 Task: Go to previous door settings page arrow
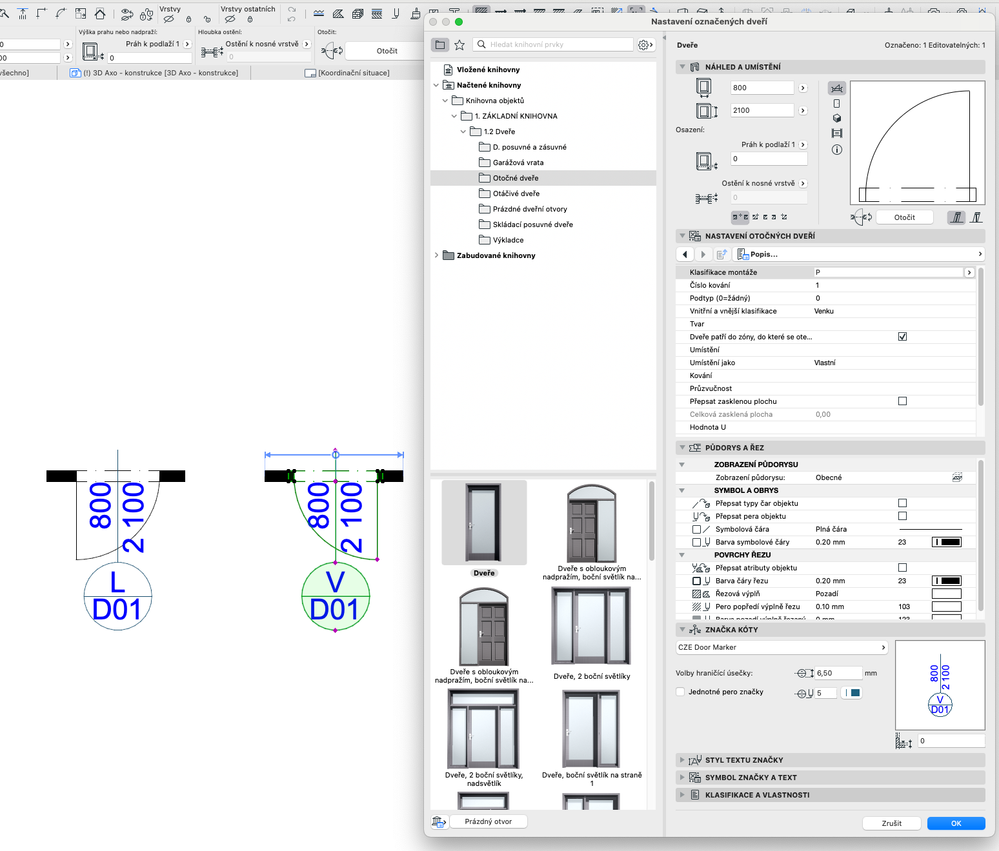pos(685,254)
